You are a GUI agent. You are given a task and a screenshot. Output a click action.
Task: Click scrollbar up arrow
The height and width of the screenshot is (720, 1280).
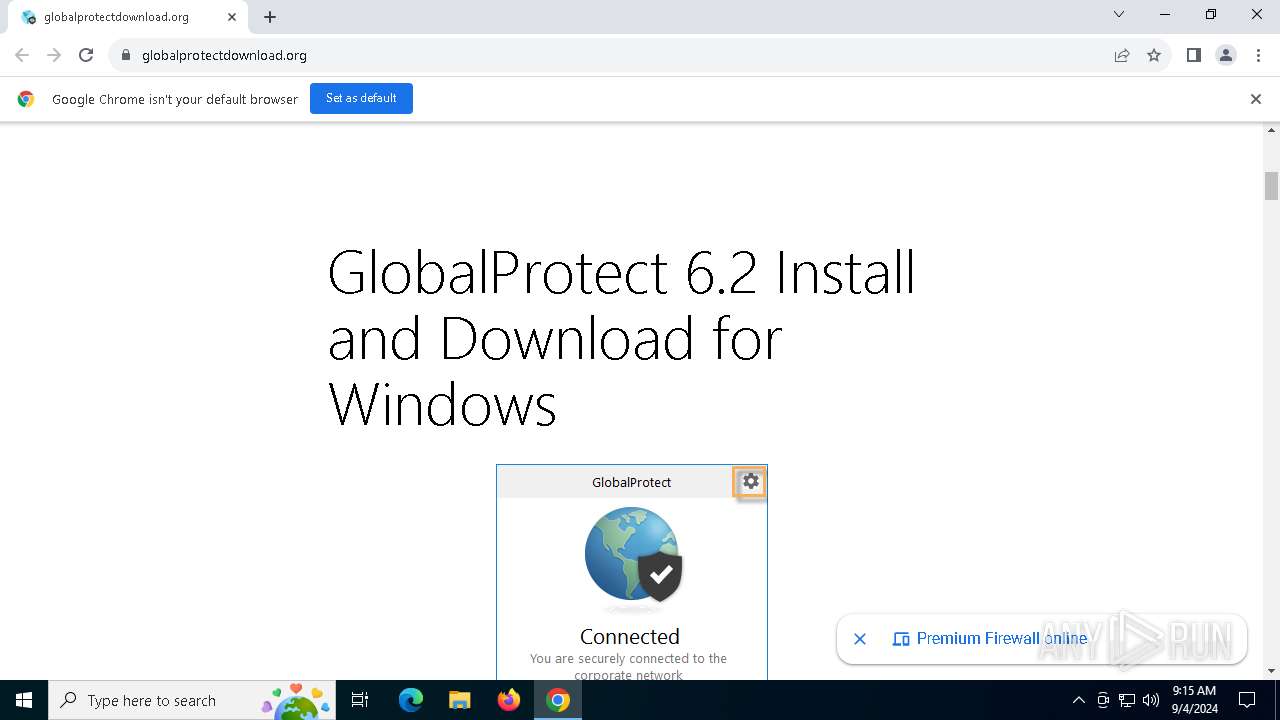coord(1271,130)
